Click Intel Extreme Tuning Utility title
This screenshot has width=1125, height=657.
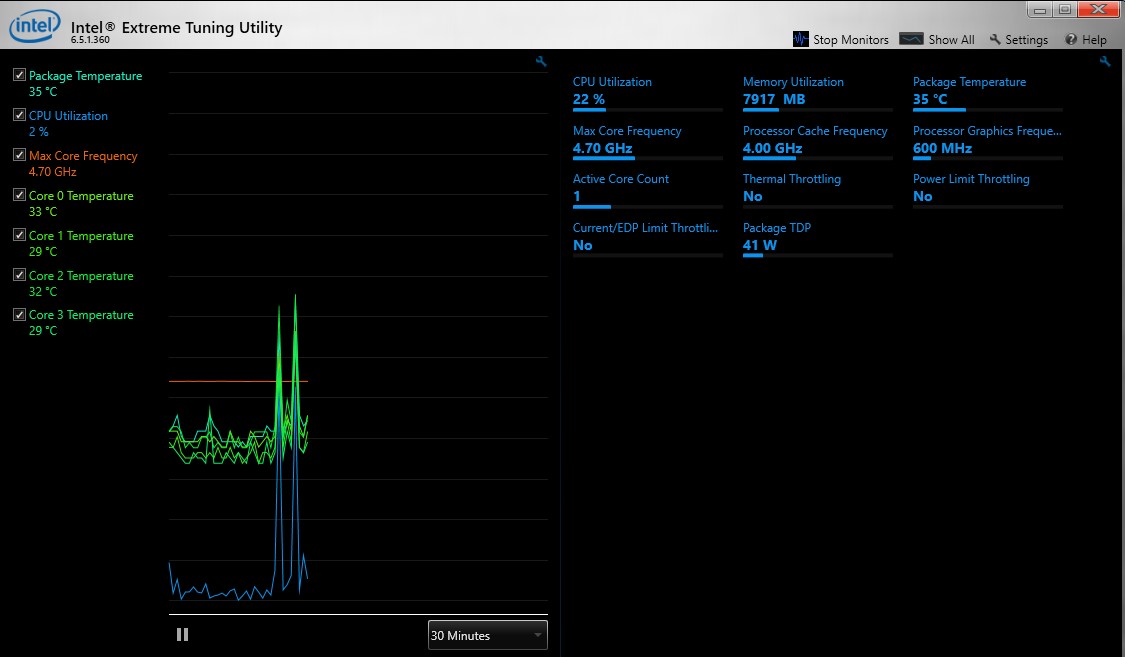pos(176,27)
